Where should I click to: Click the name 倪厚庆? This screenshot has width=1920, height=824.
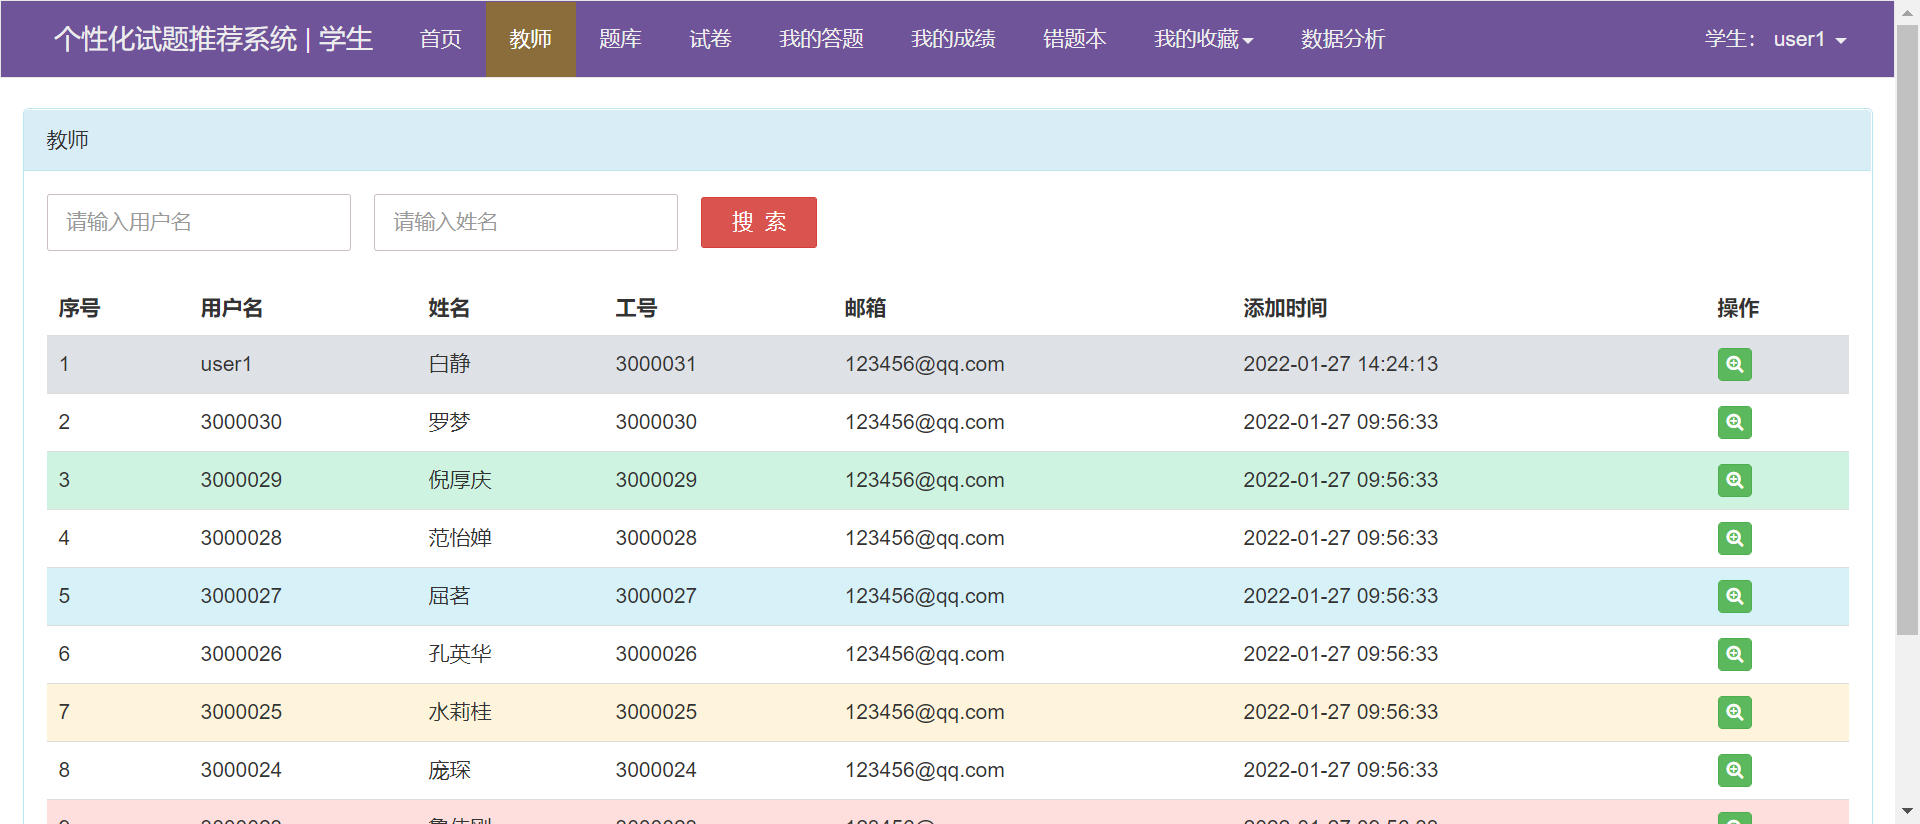point(460,480)
